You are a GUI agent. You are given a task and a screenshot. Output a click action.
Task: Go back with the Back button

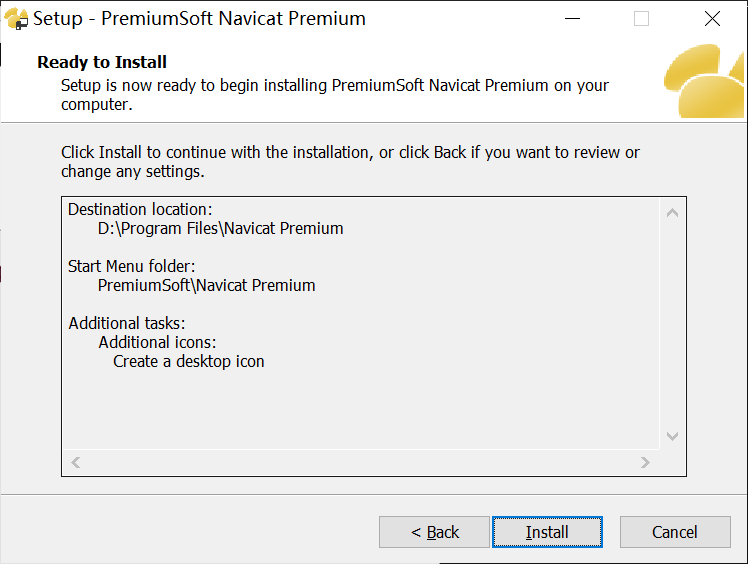pyautogui.click(x=434, y=532)
